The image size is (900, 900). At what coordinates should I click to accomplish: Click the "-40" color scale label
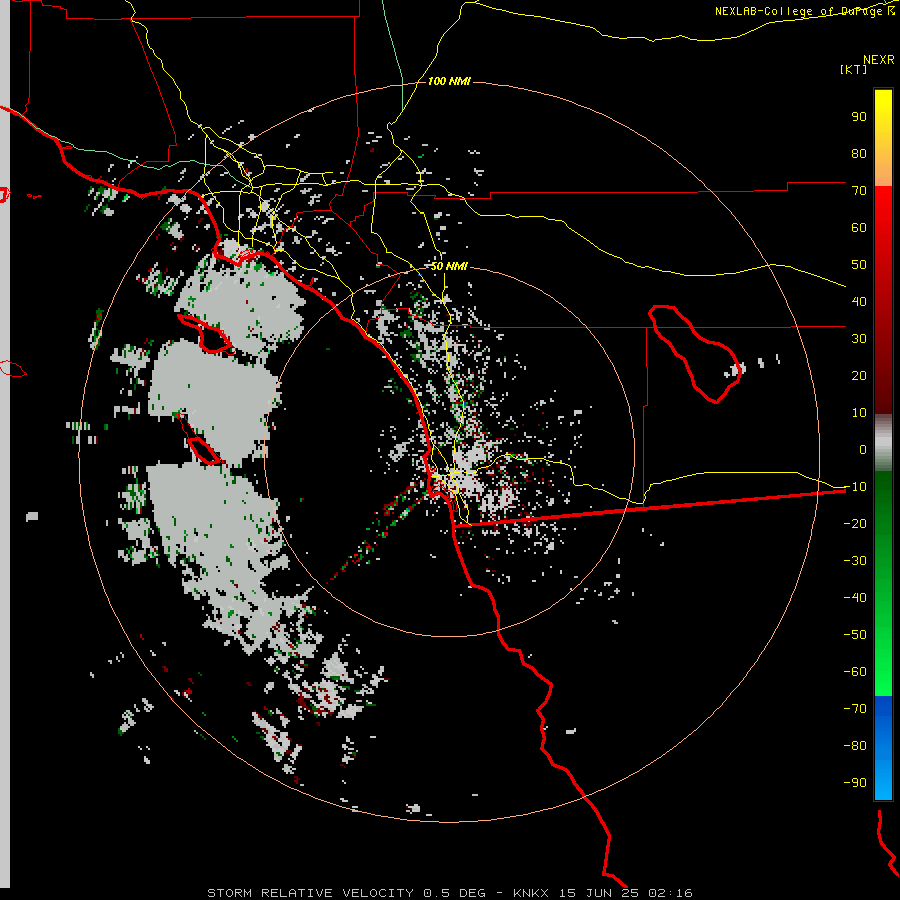click(x=855, y=598)
